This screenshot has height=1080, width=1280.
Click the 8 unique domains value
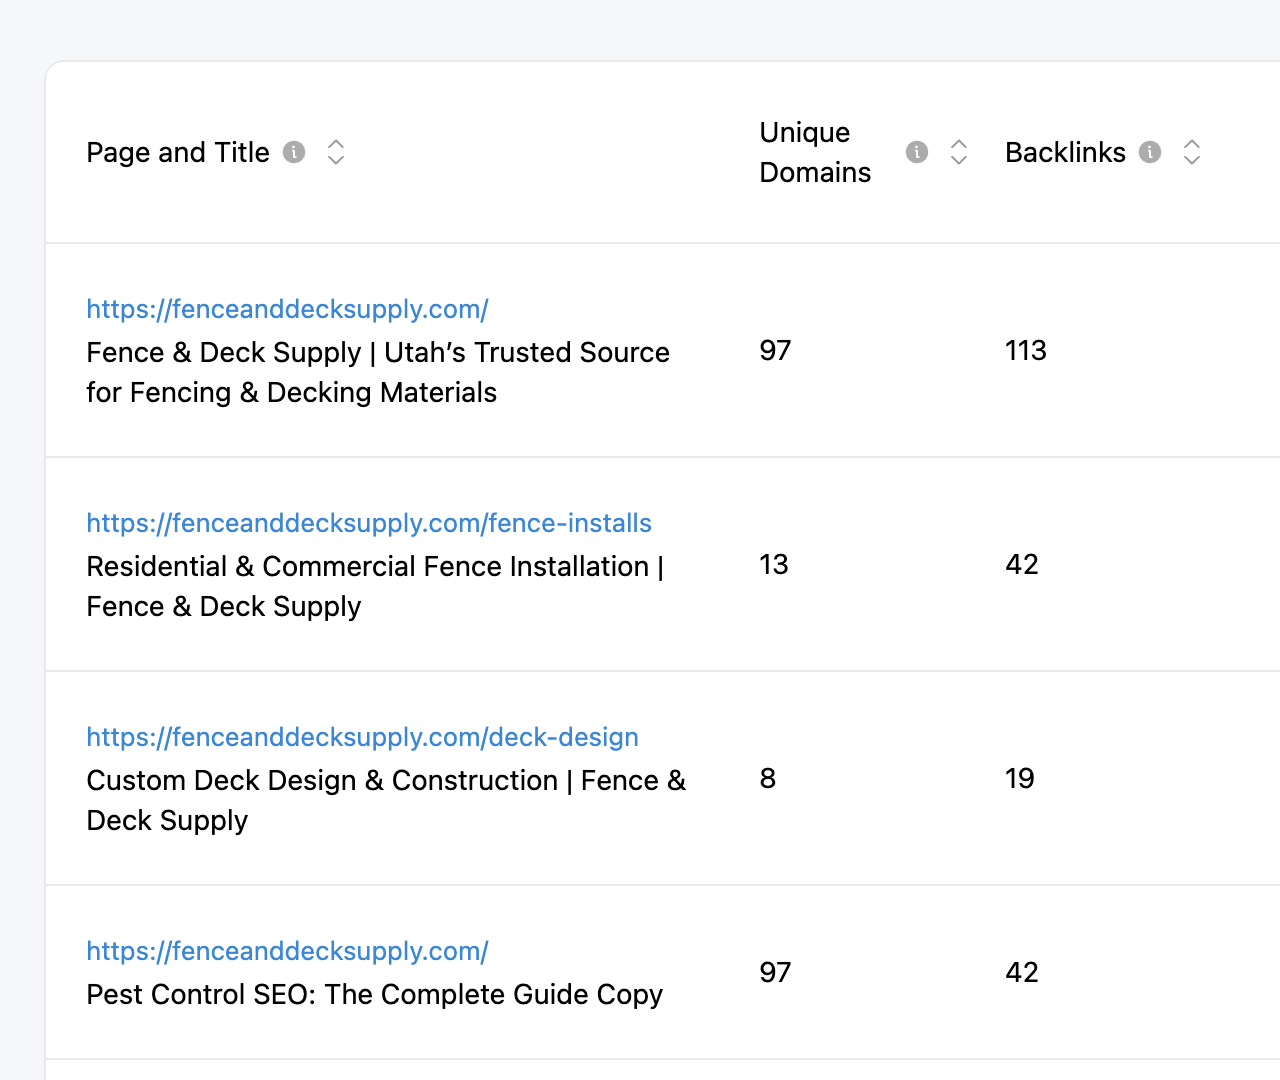768,778
